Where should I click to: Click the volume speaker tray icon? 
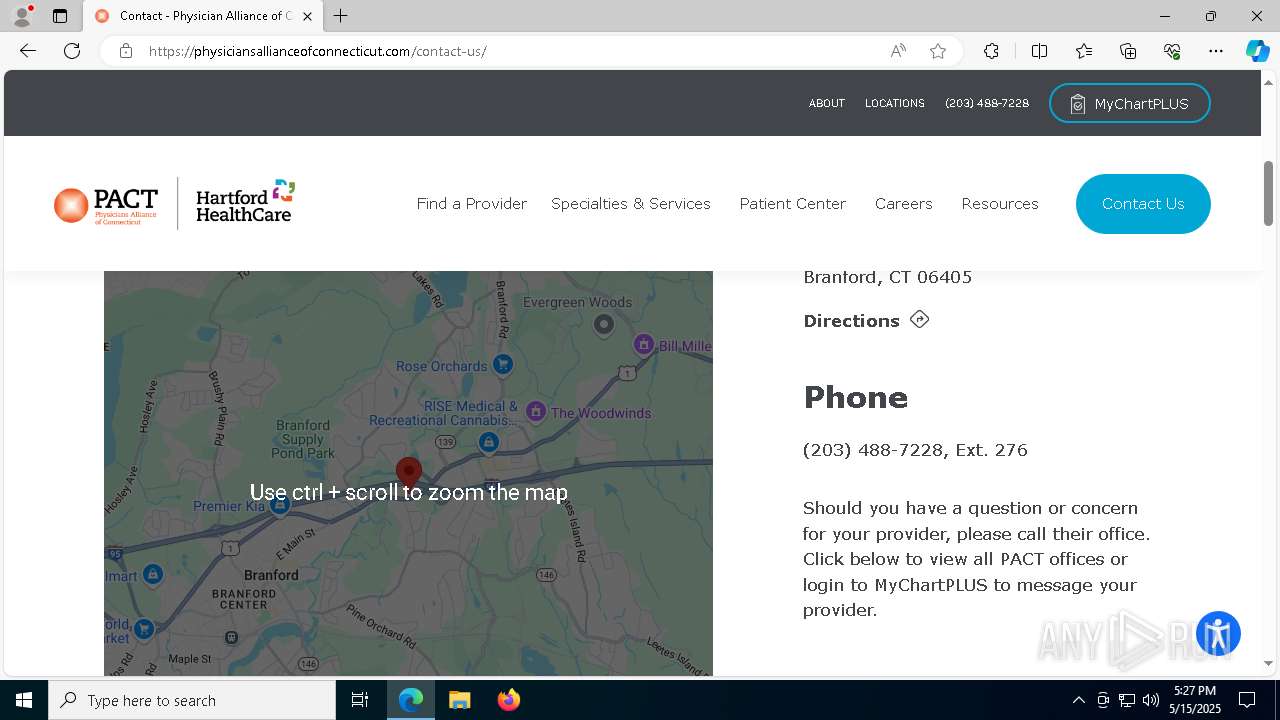1151,700
